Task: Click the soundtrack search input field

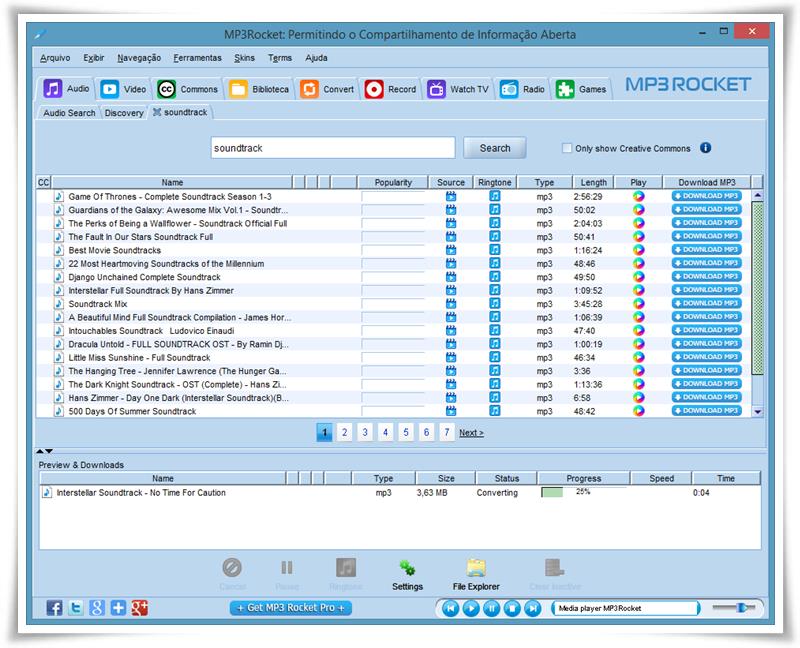Action: click(x=333, y=148)
